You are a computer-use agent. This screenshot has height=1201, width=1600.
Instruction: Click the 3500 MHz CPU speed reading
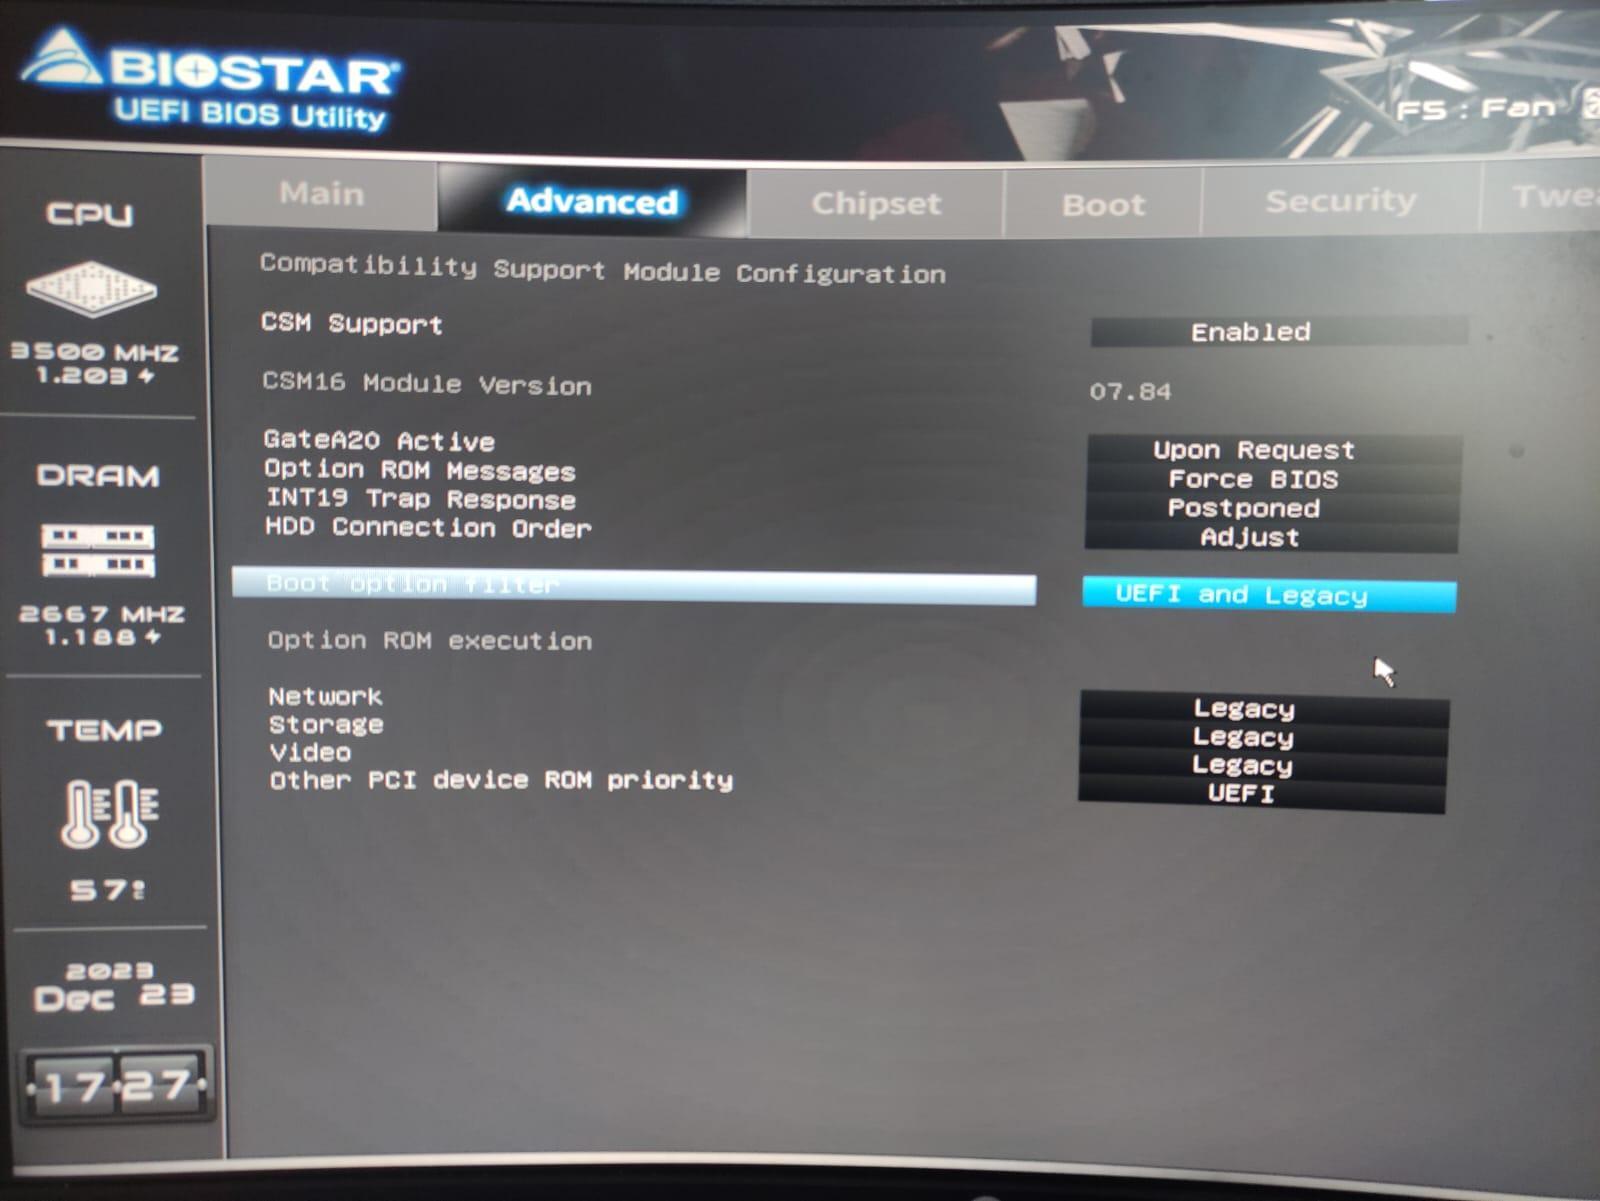pos(95,352)
